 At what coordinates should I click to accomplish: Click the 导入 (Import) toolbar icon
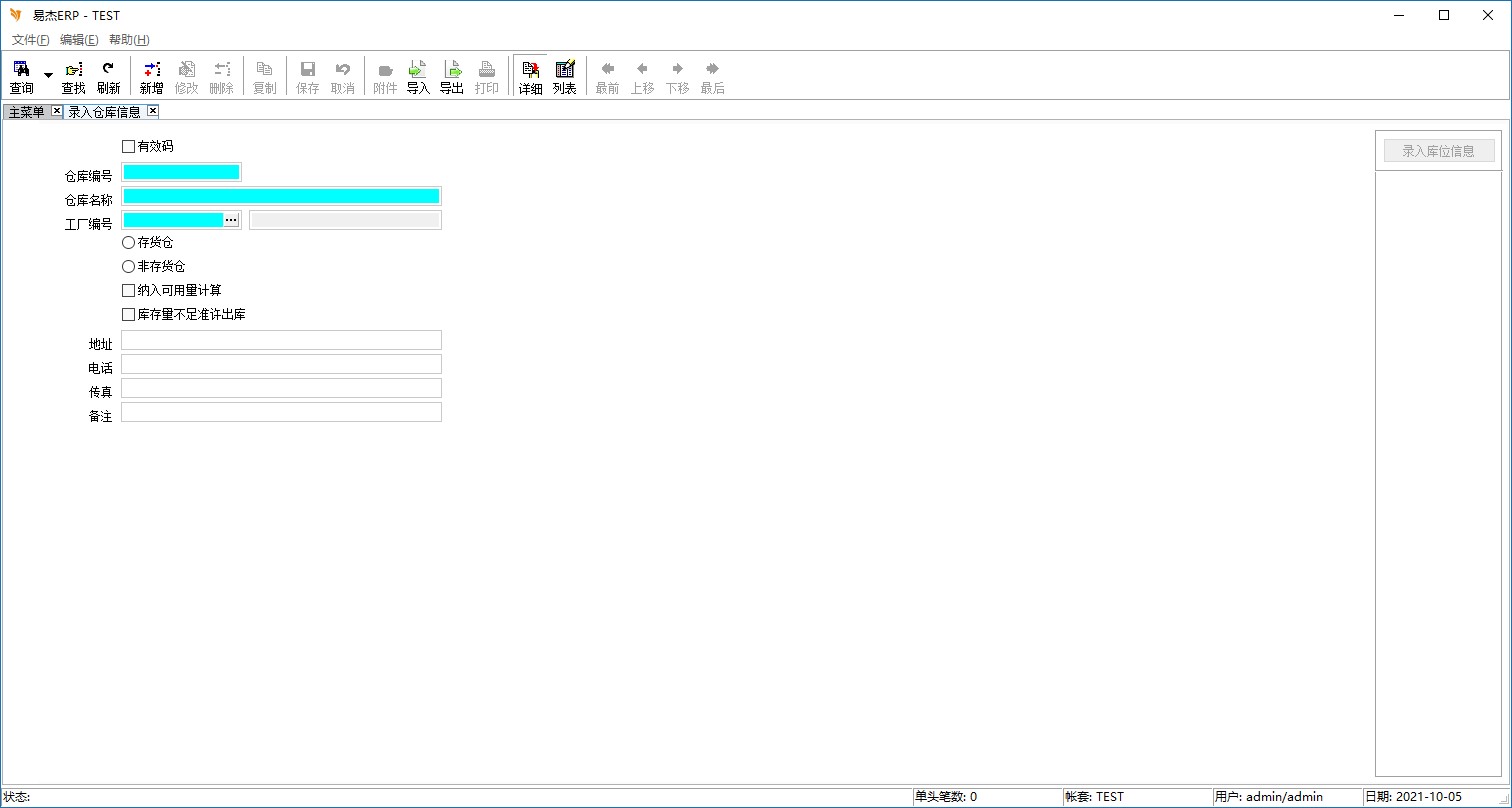click(x=418, y=76)
